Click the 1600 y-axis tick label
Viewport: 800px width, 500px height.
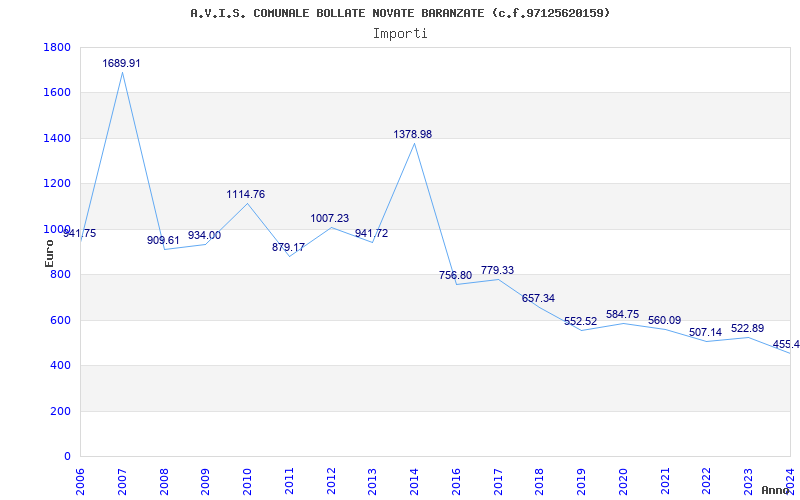pos(57,93)
